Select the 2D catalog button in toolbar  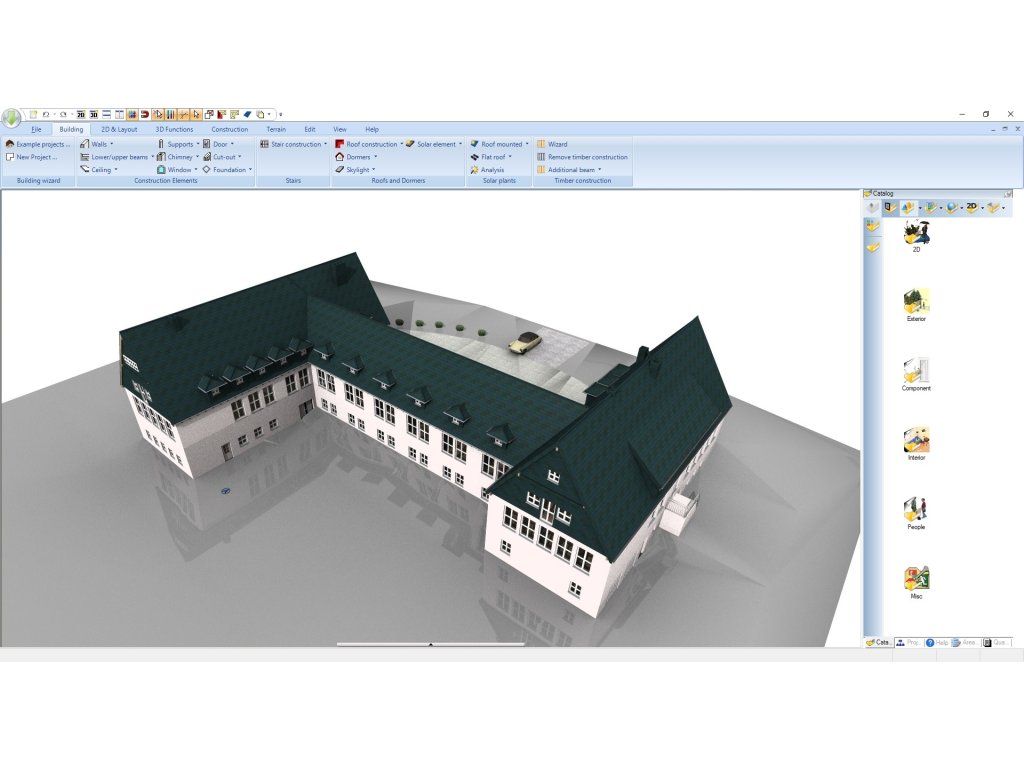pos(972,207)
